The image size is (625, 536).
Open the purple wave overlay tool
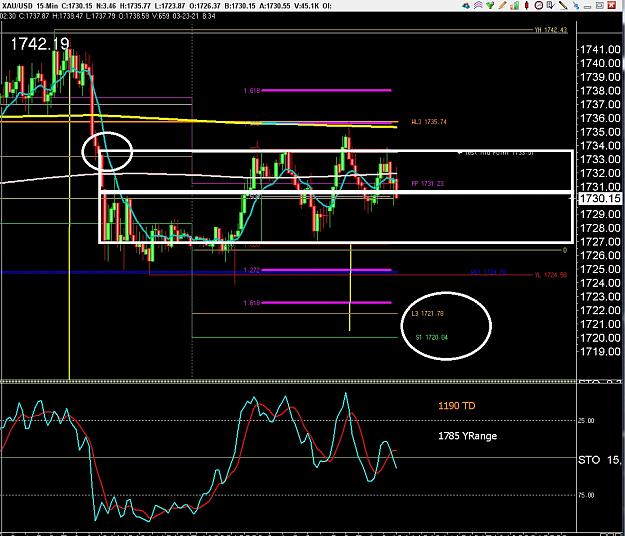click(x=478, y=5)
